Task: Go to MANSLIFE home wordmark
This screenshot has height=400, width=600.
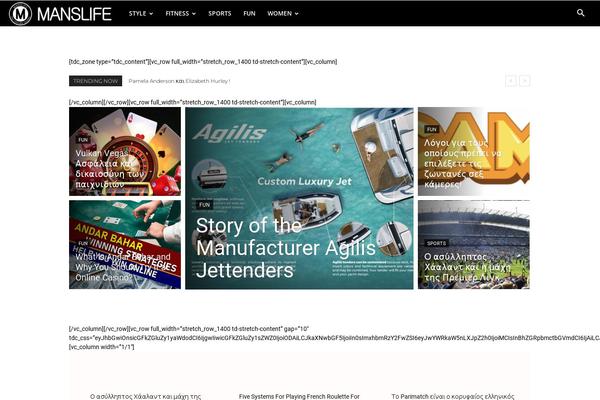Action: 74,14
